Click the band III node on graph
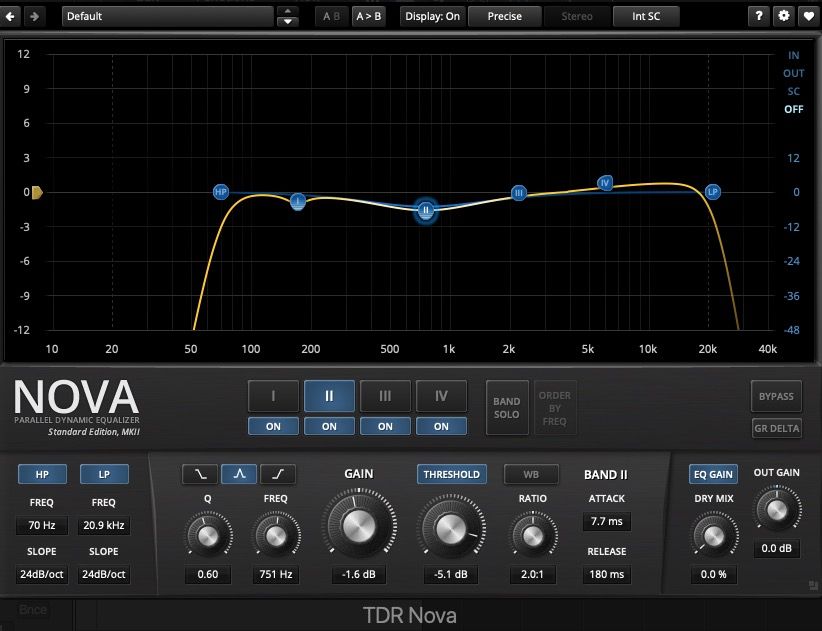The width and height of the screenshot is (822, 631). (x=519, y=193)
